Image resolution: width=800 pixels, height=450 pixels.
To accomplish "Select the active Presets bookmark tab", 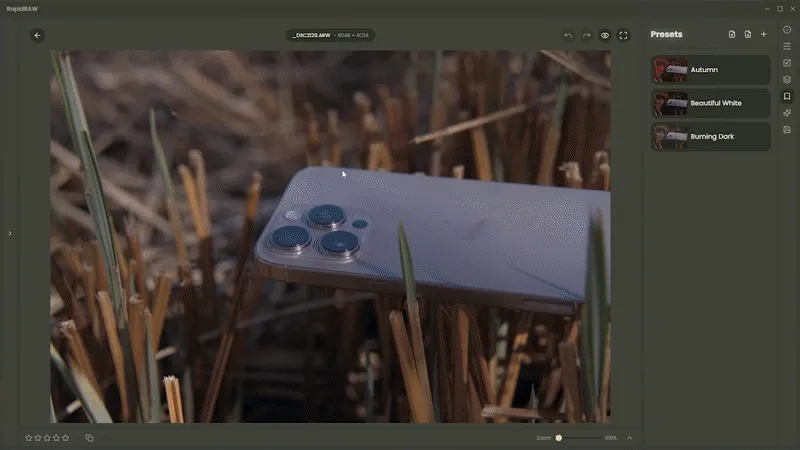I will tap(787, 97).
